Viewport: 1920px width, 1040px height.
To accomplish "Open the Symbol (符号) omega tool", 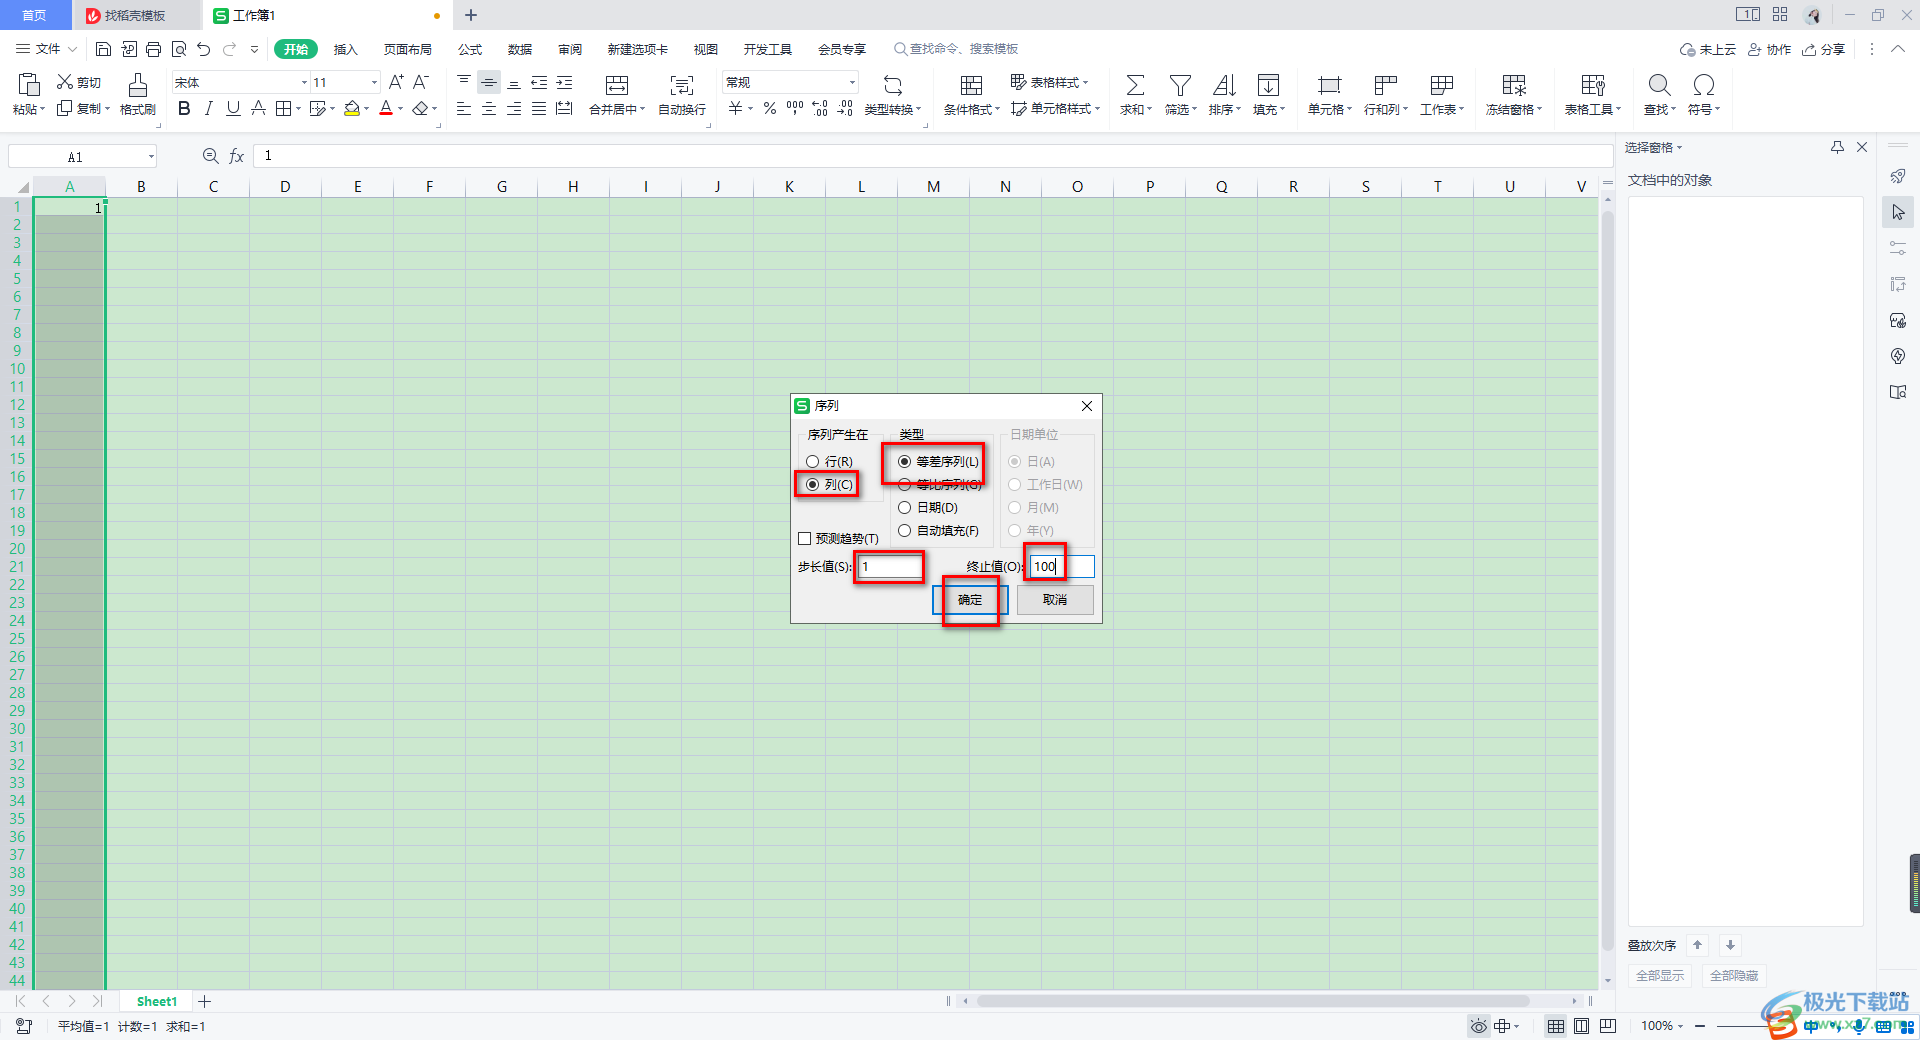I will coord(1704,95).
